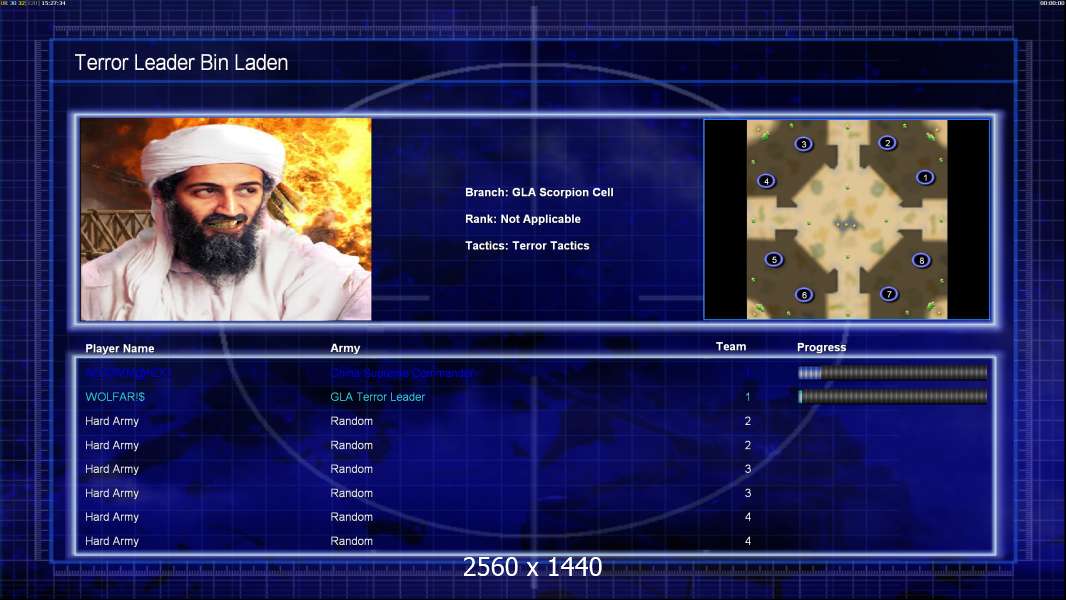The height and width of the screenshot is (600, 1066).
Task: Click the Progress column header
Action: click(821, 347)
